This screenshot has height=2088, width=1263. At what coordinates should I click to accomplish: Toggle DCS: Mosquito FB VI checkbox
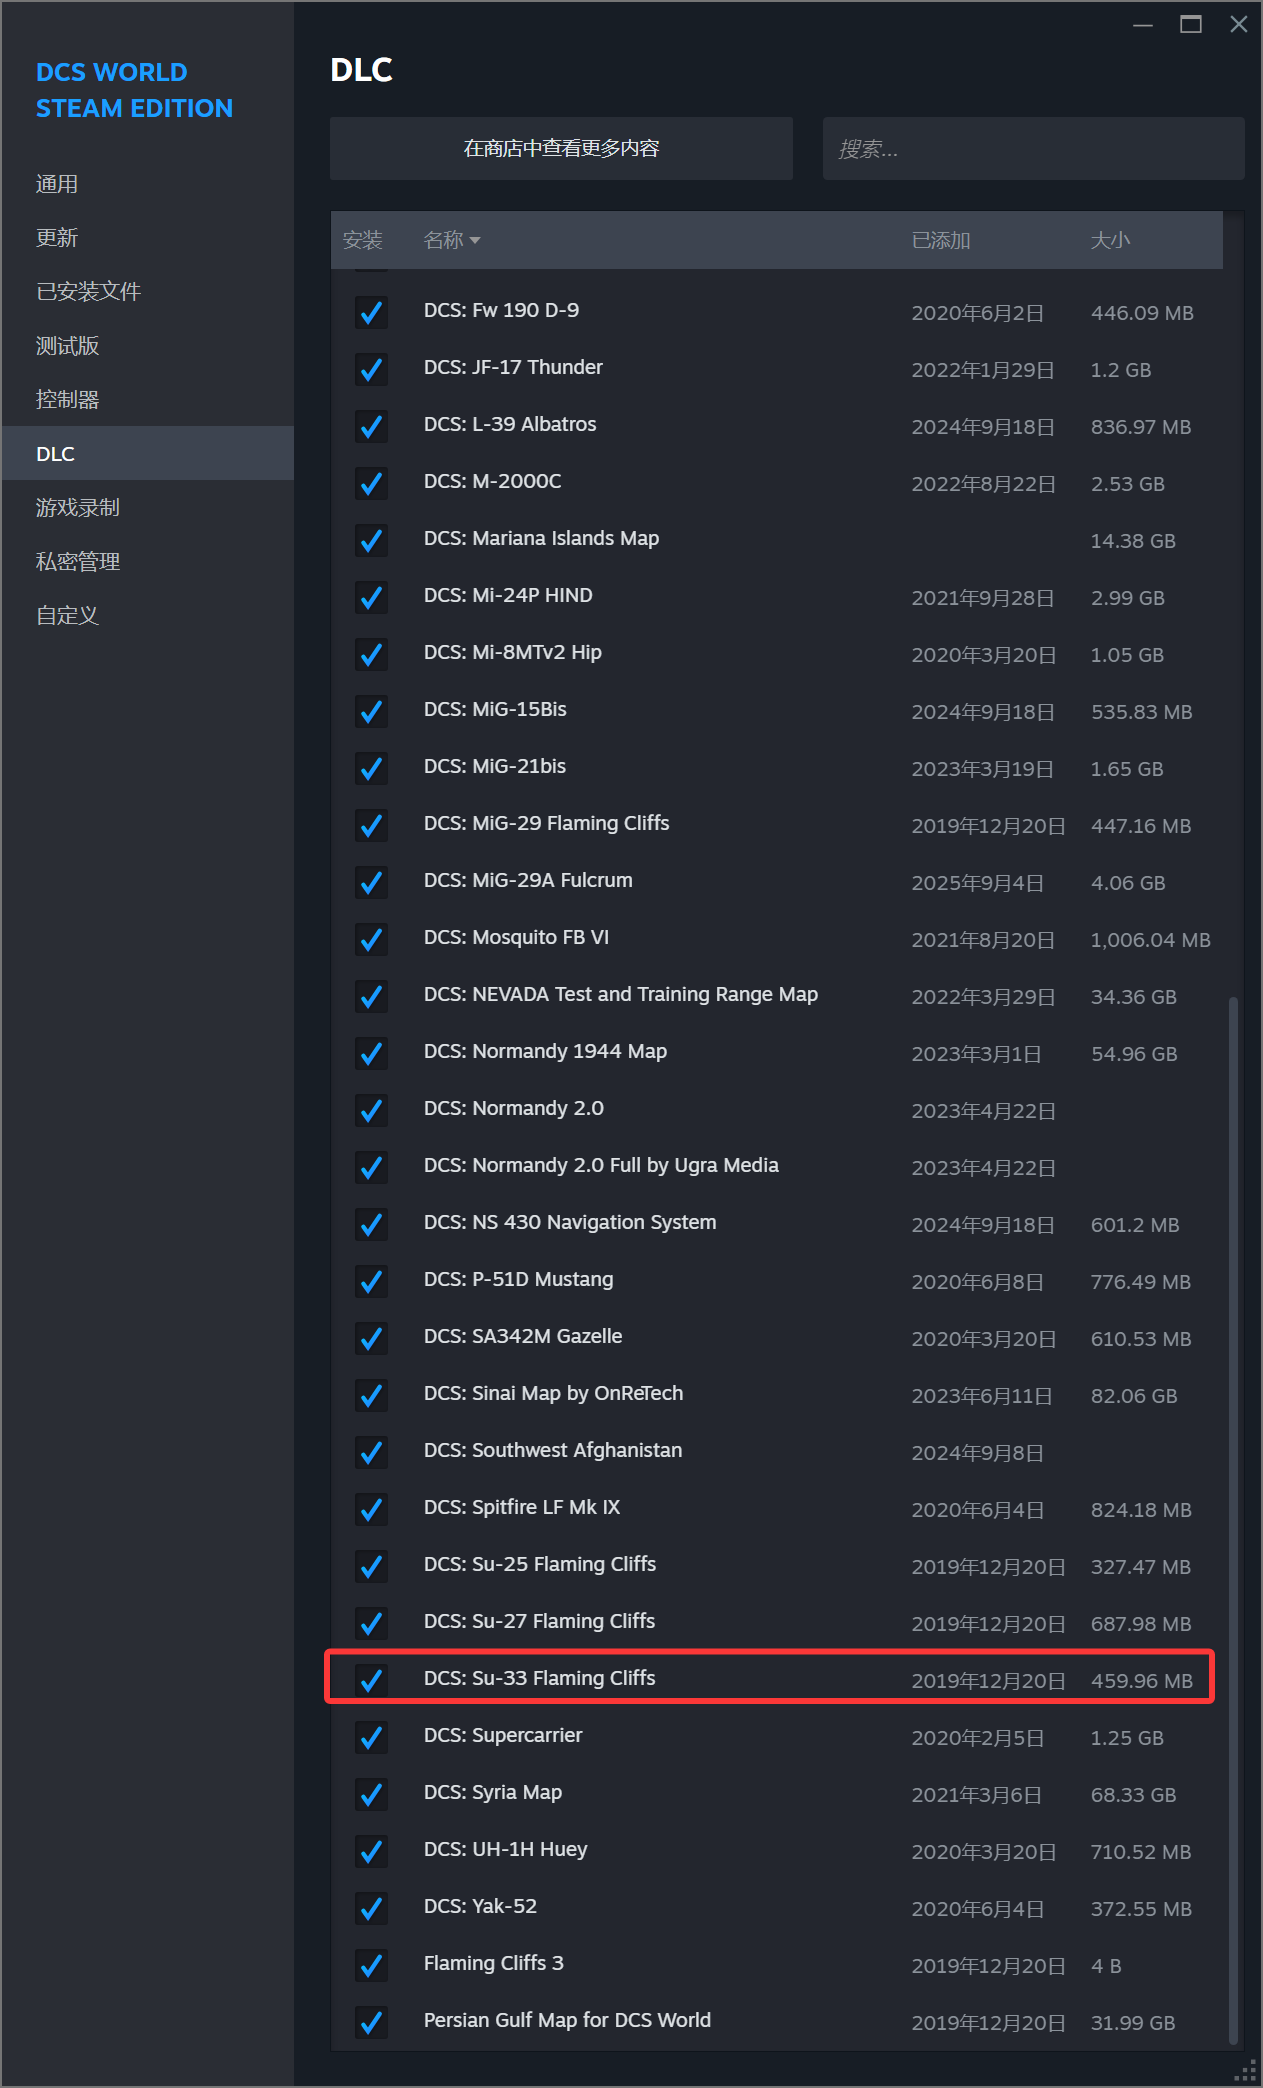click(x=371, y=939)
